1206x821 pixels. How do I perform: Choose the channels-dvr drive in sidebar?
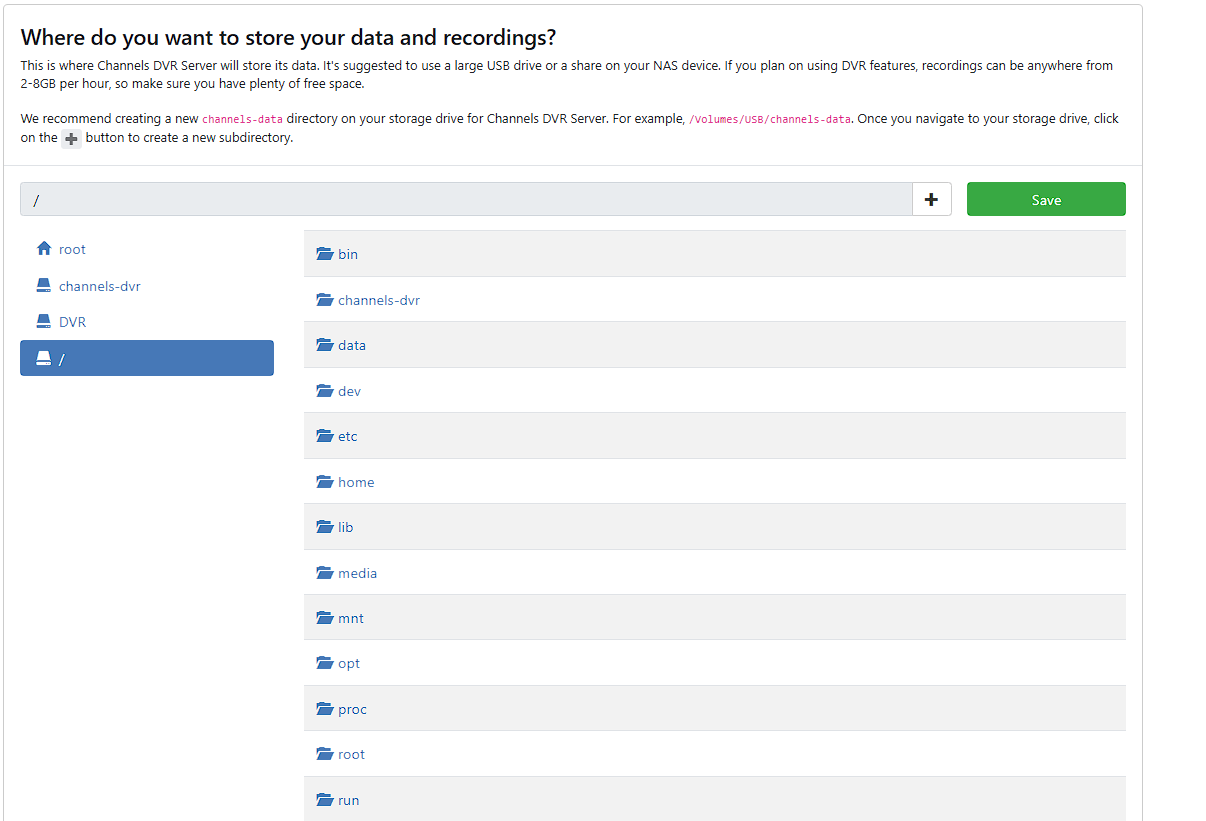(99, 286)
